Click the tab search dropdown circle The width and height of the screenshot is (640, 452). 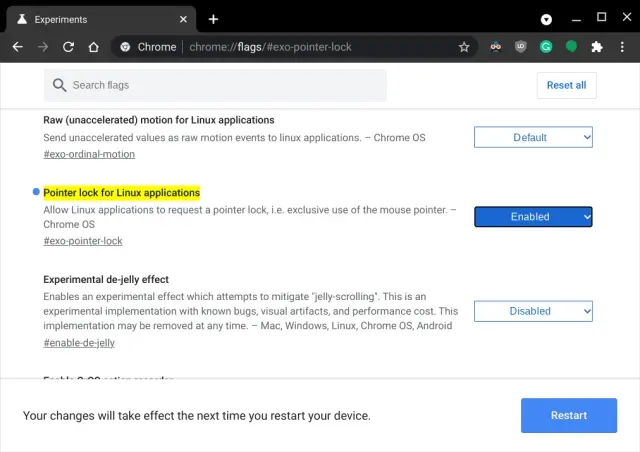tap(547, 19)
